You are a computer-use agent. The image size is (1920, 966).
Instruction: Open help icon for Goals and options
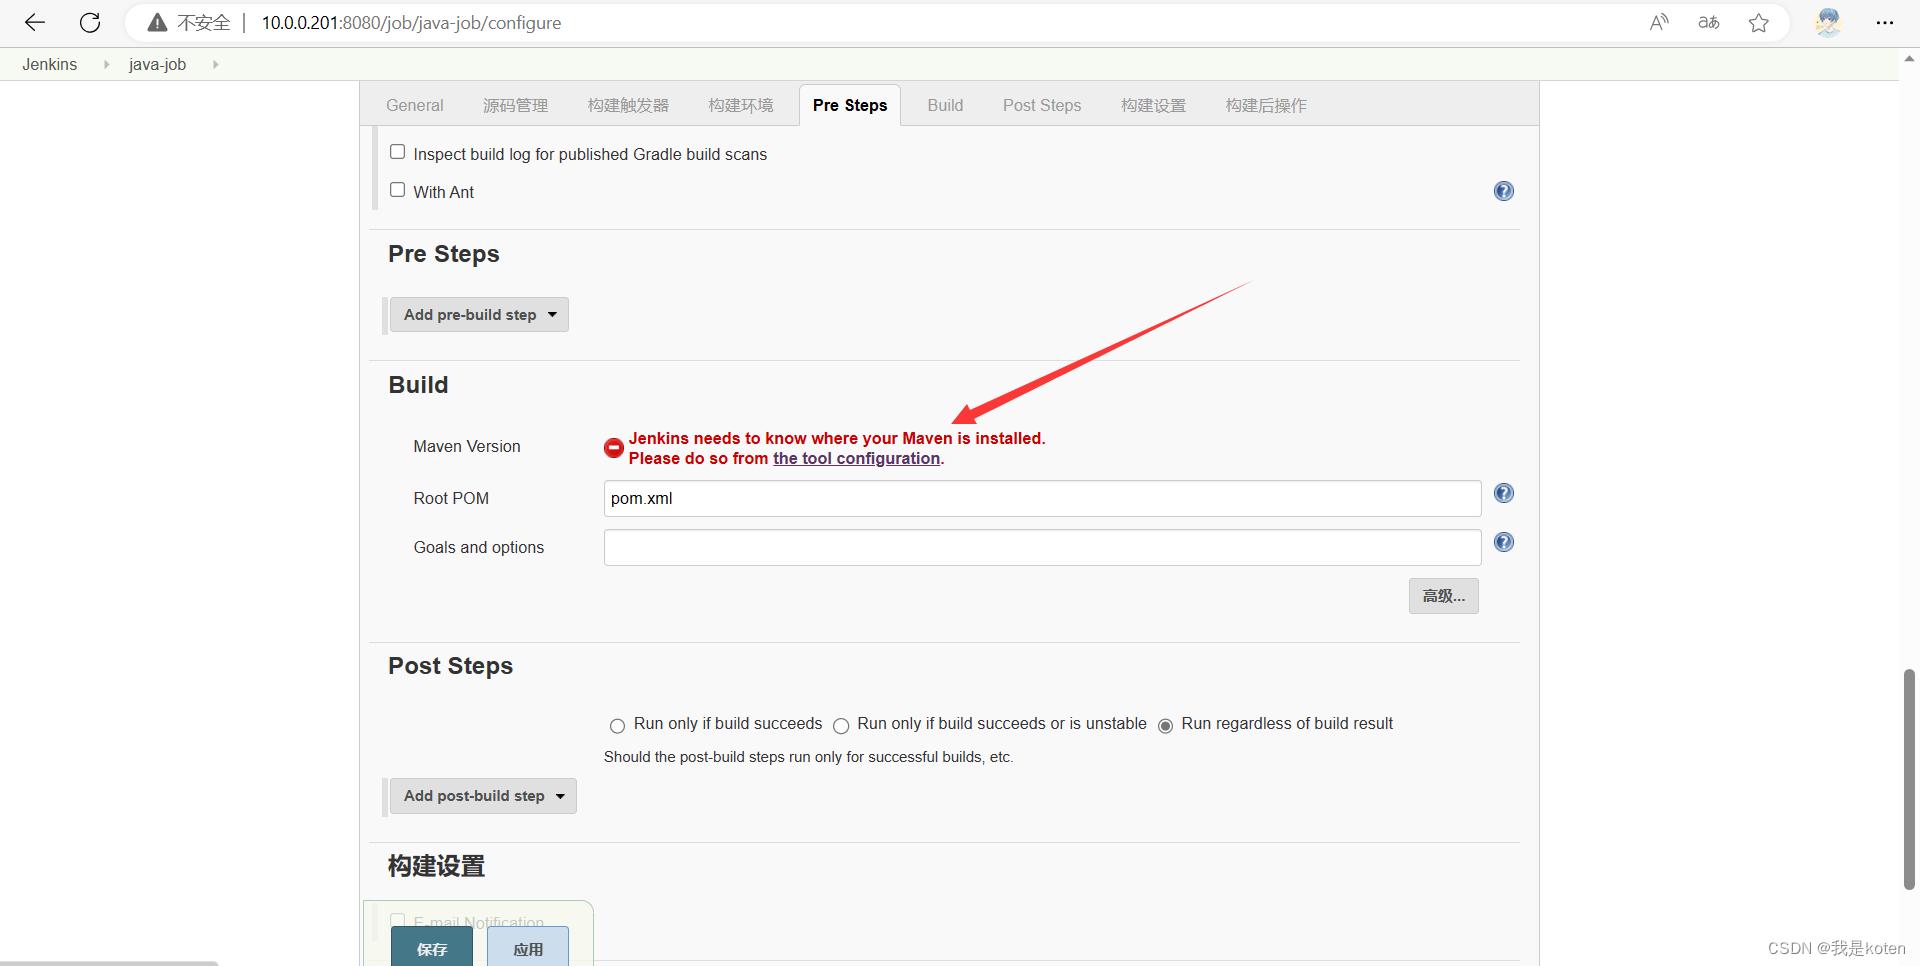pyautogui.click(x=1503, y=542)
